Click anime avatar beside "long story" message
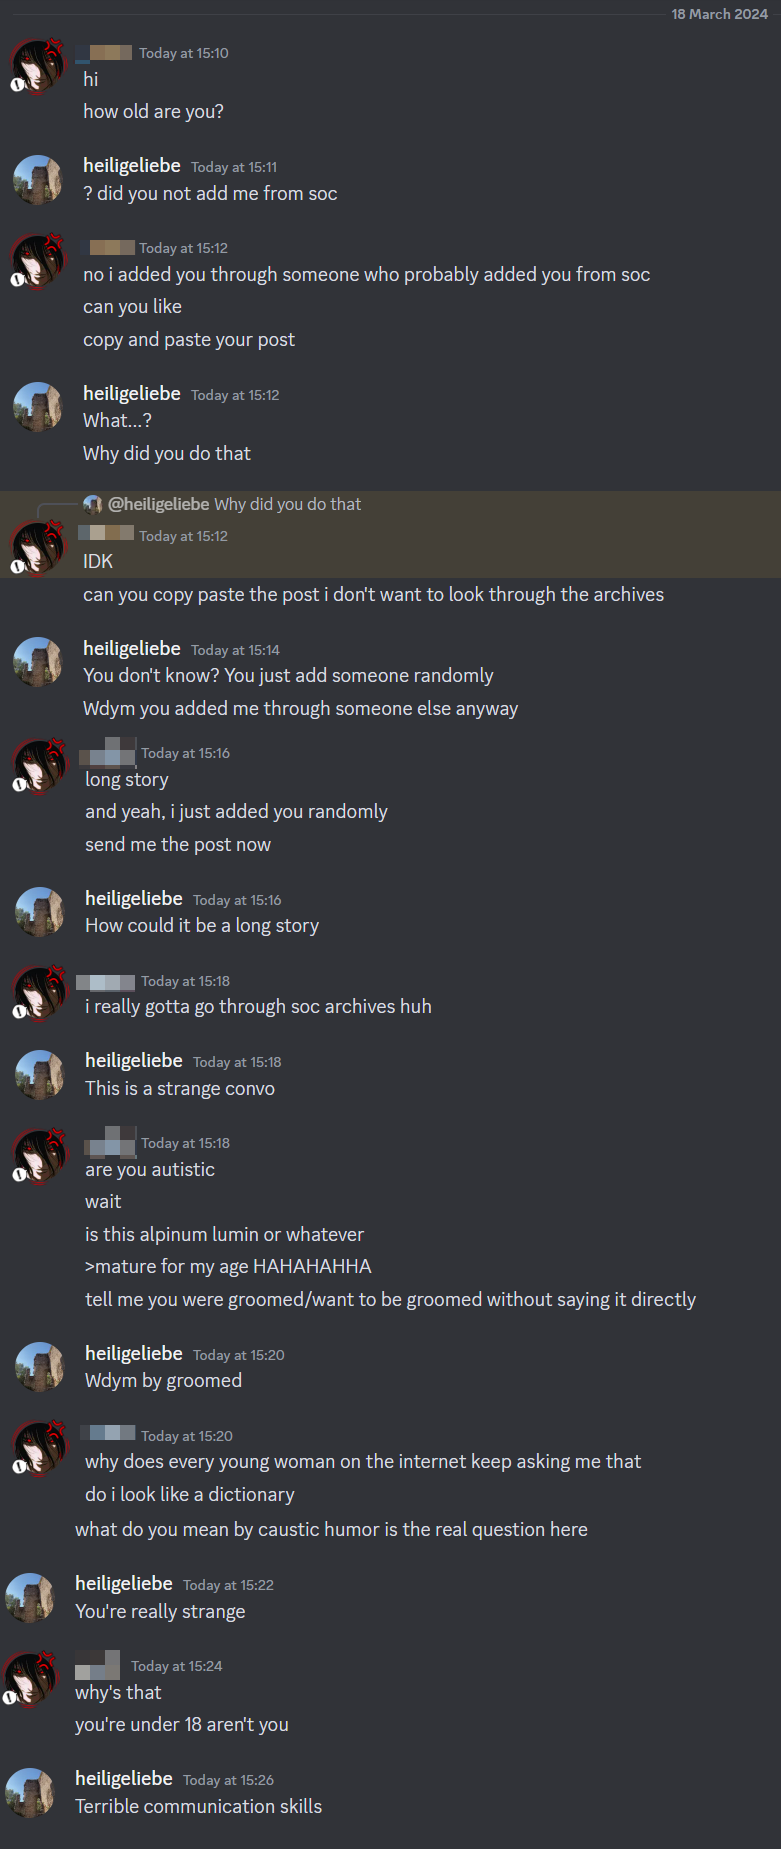 pyautogui.click(x=40, y=766)
